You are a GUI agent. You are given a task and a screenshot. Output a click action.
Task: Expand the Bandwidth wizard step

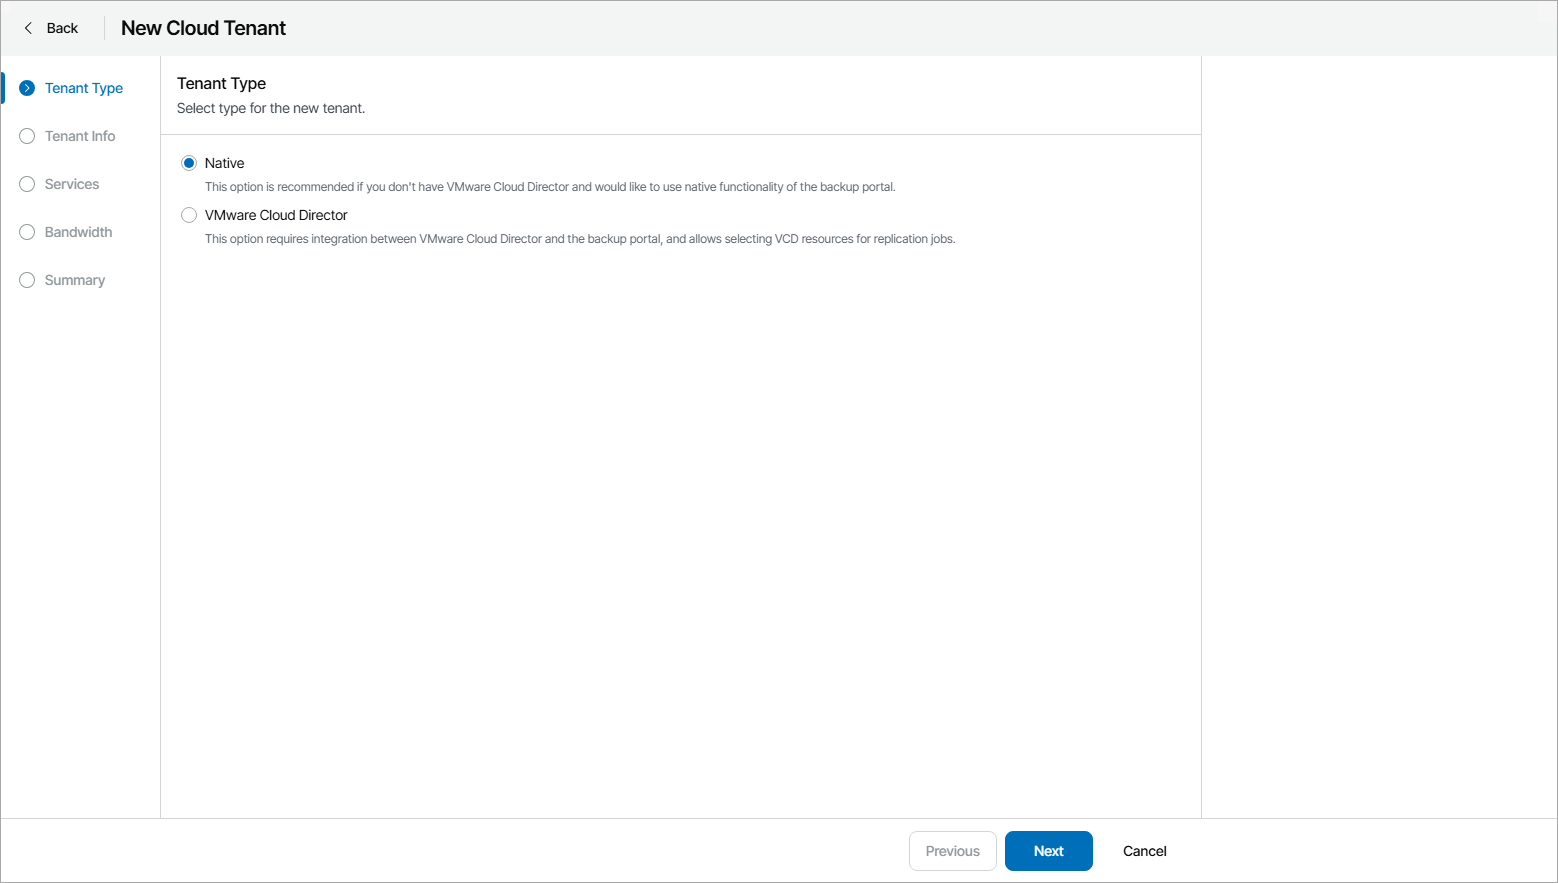click(78, 232)
